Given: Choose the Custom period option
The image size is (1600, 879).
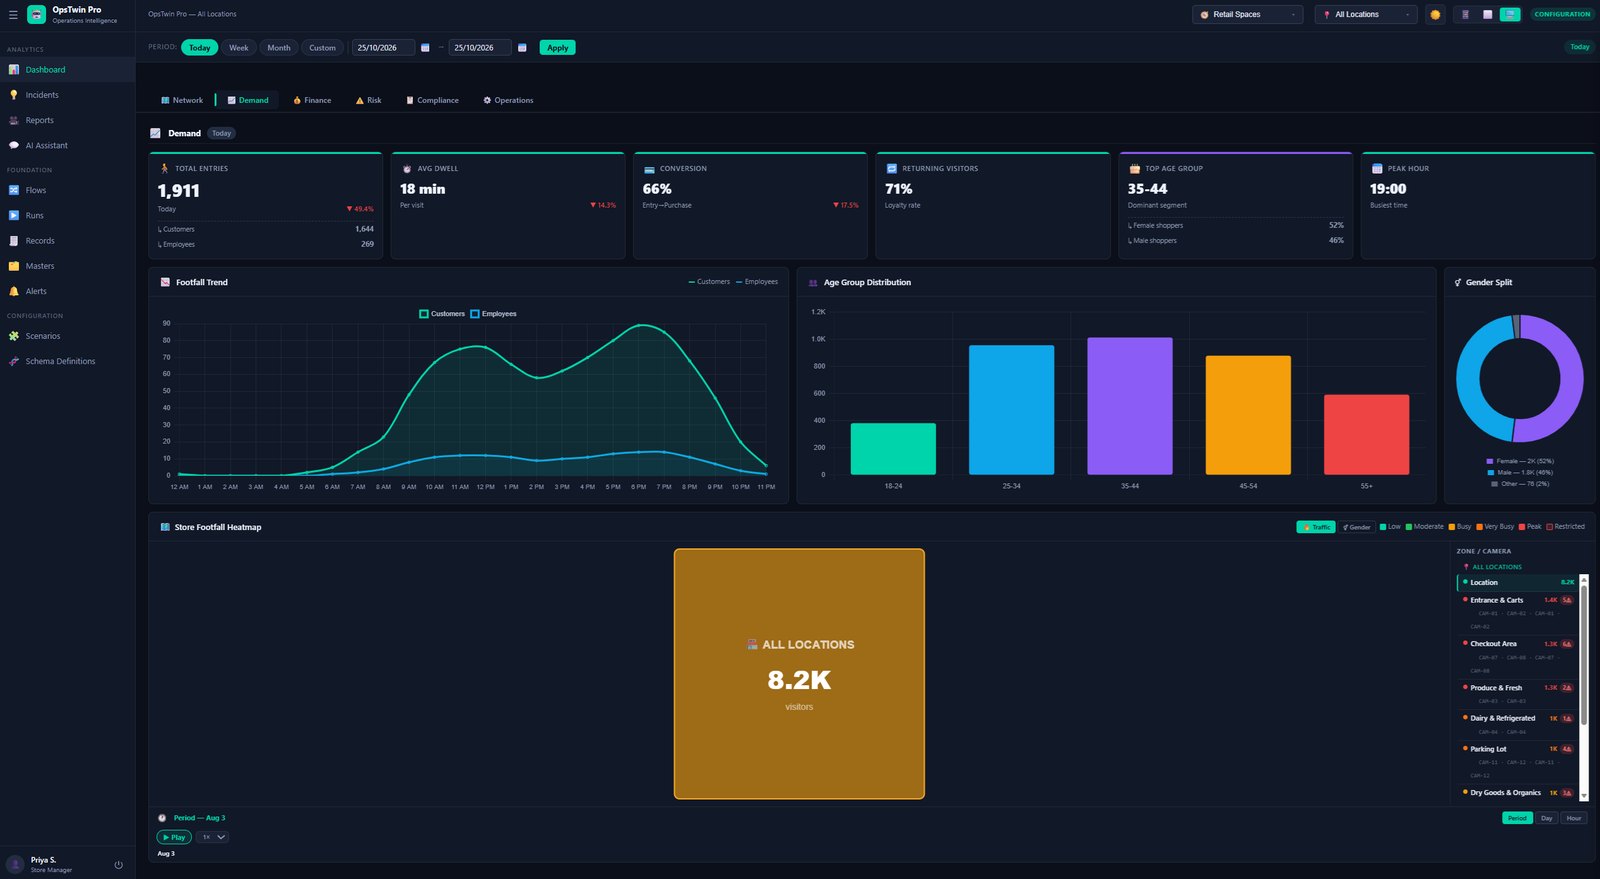Looking at the screenshot, I should 322,48.
